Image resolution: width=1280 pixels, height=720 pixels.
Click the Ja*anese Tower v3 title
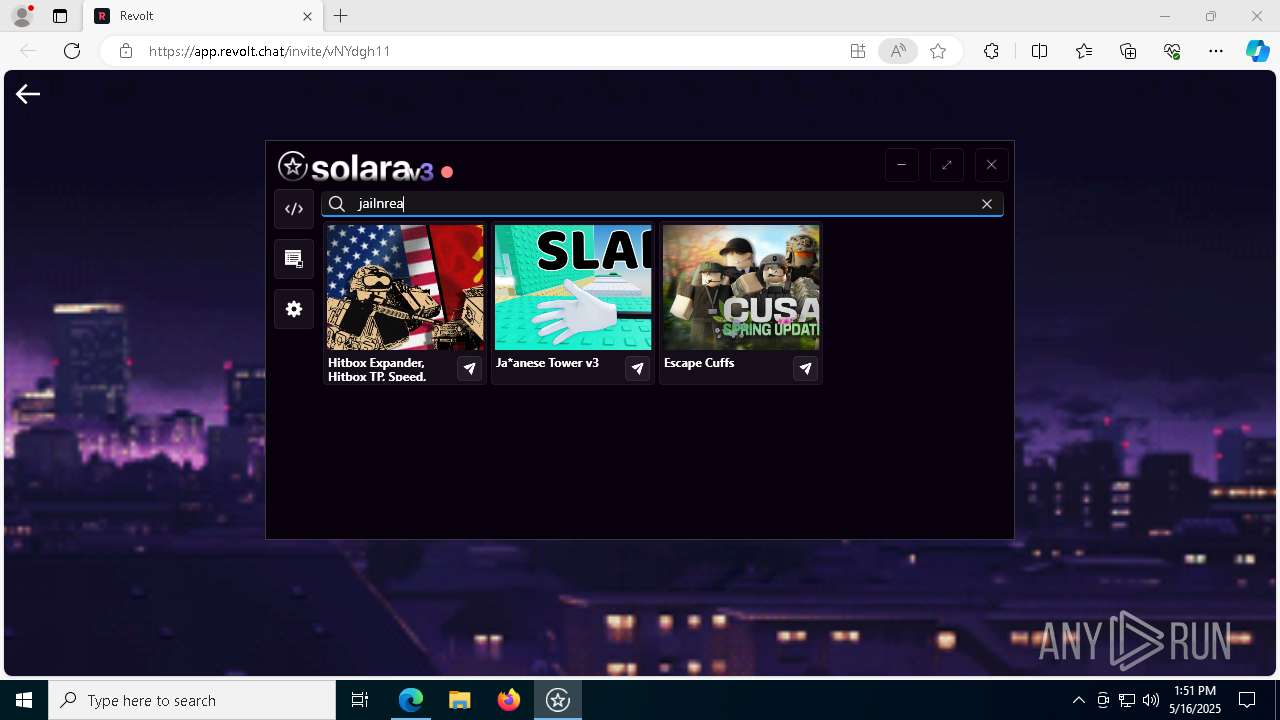pos(547,363)
